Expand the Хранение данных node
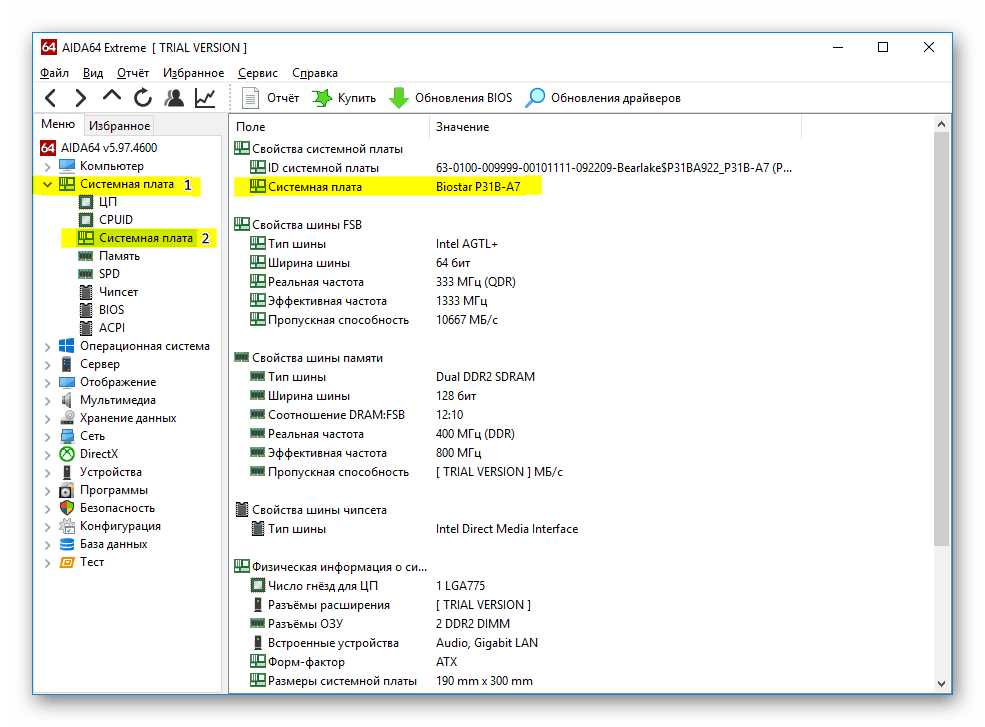 point(48,418)
